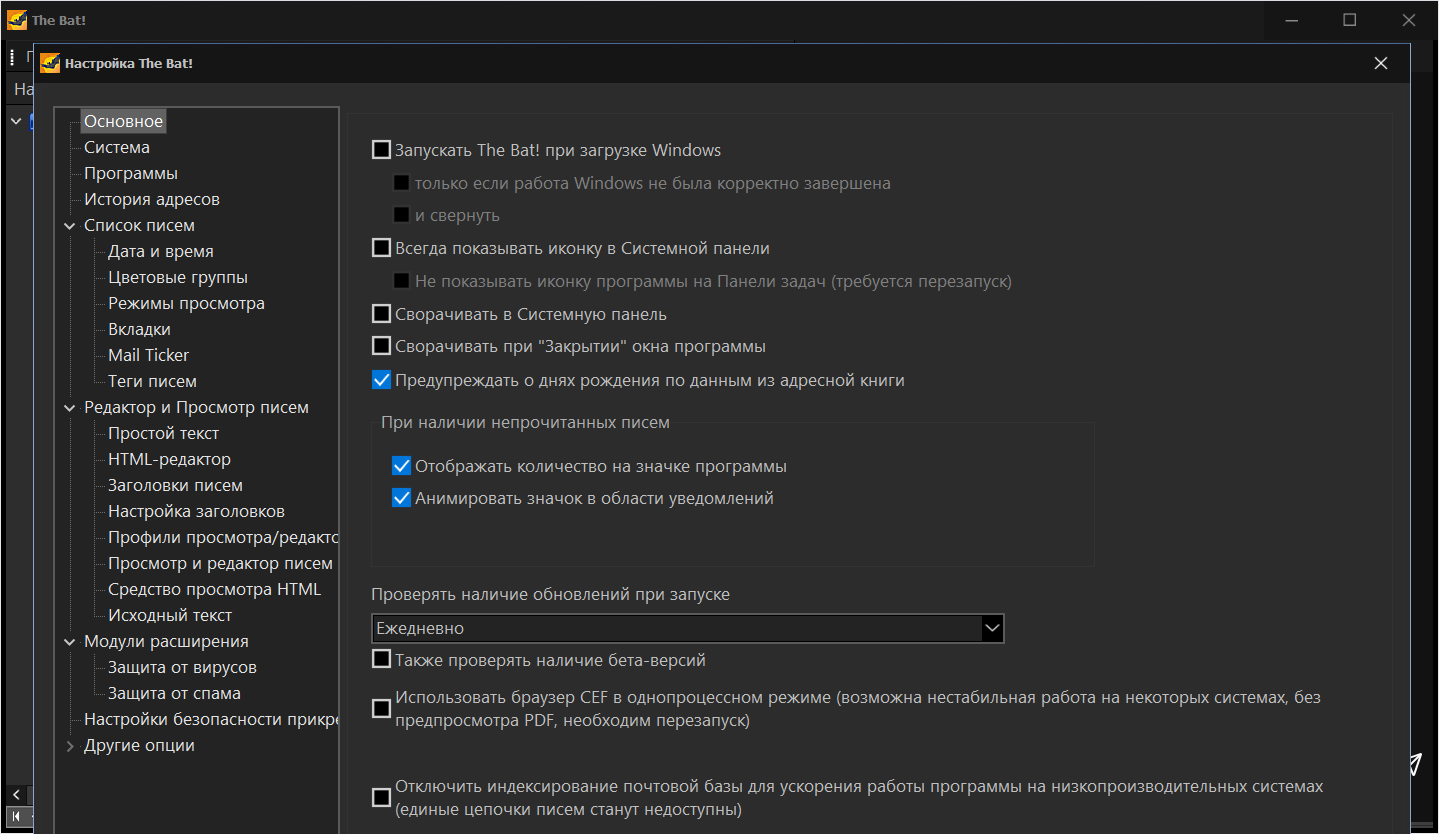This screenshot has height=834, width=1439.
Task: Select Настройки безопасности прикреплённых файлов item
Action: click(x=211, y=719)
